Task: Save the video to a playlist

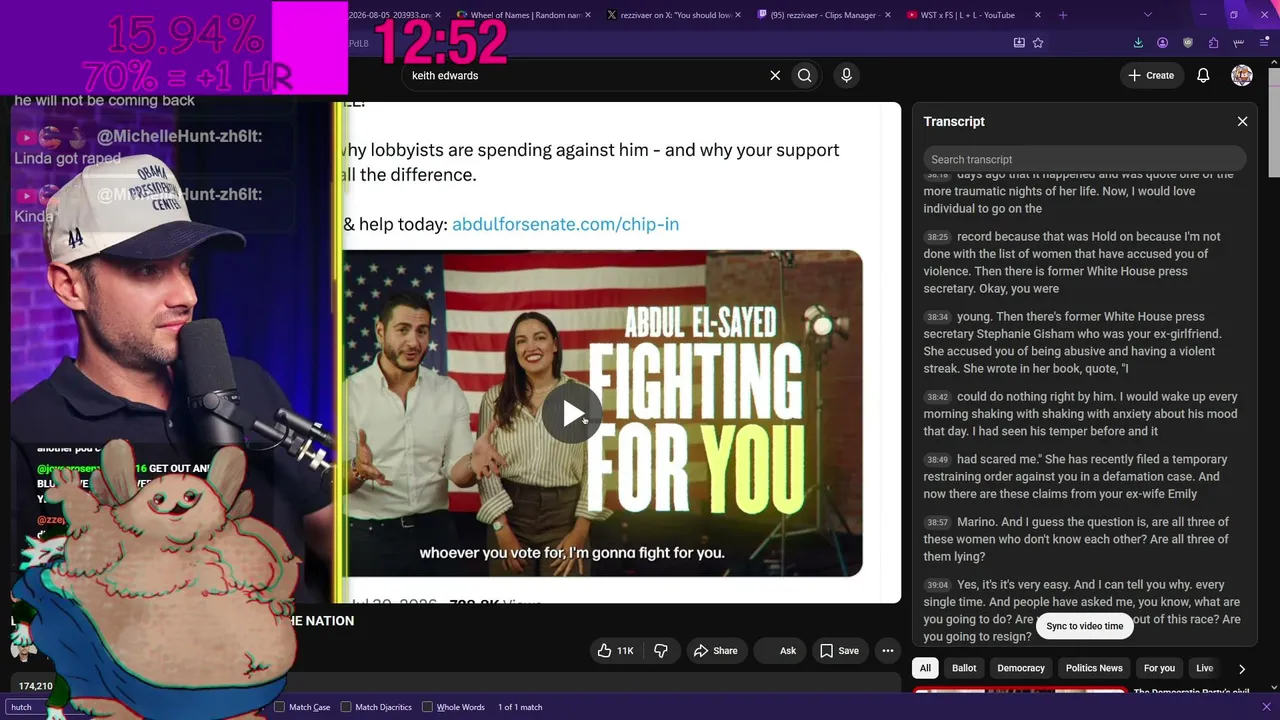Action: (839, 651)
